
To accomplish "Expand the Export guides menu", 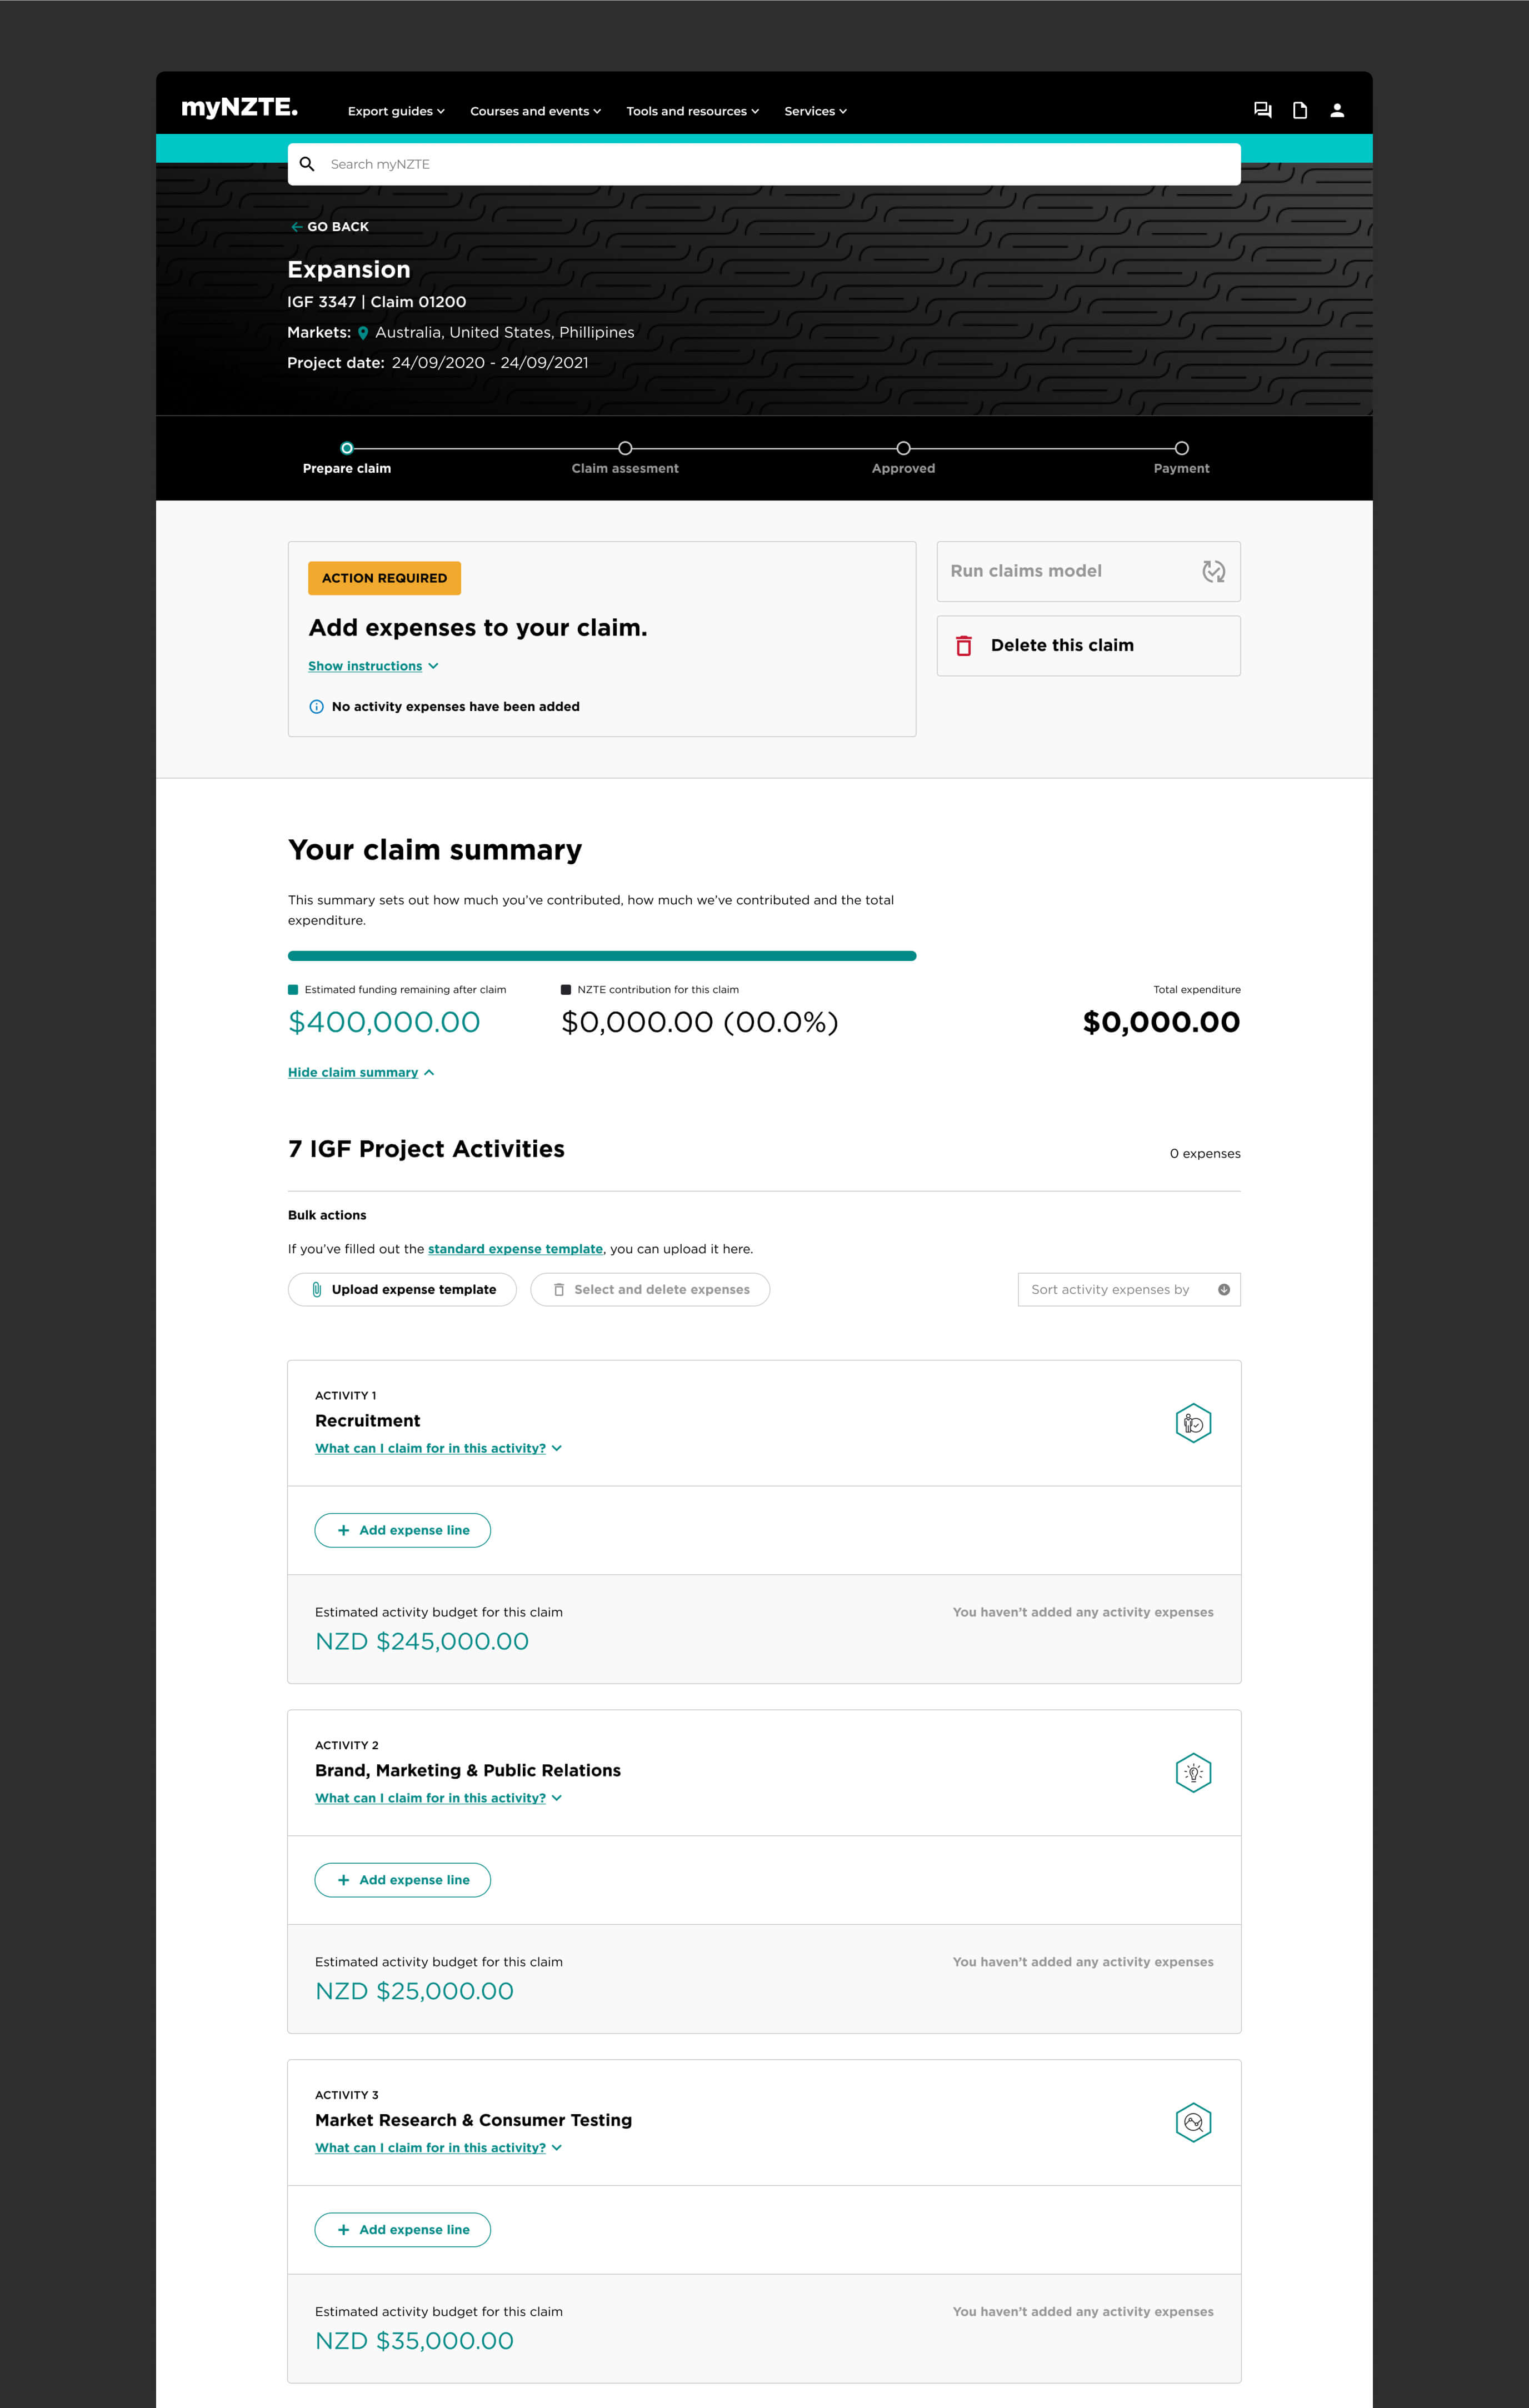I will (x=396, y=111).
